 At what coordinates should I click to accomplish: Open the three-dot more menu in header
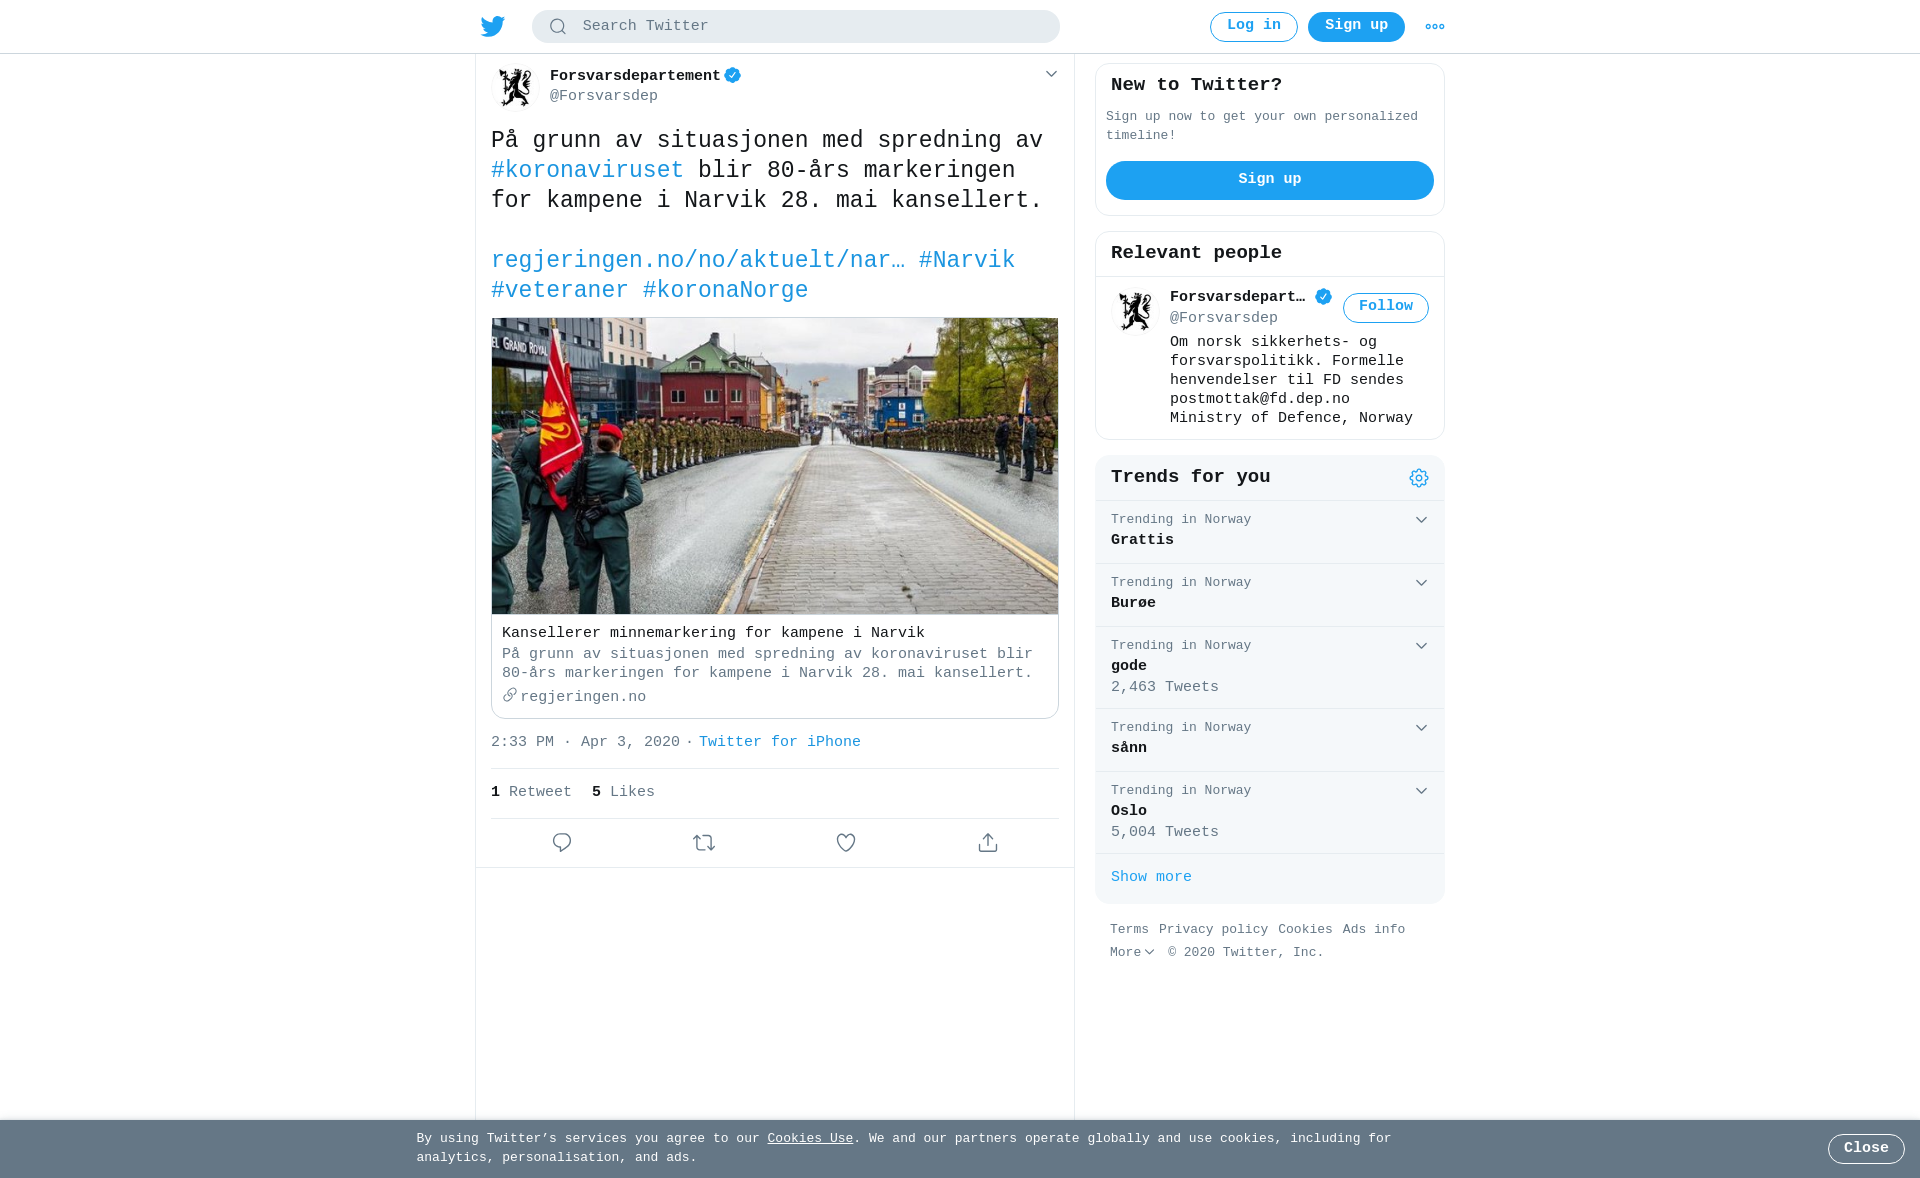1435,27
